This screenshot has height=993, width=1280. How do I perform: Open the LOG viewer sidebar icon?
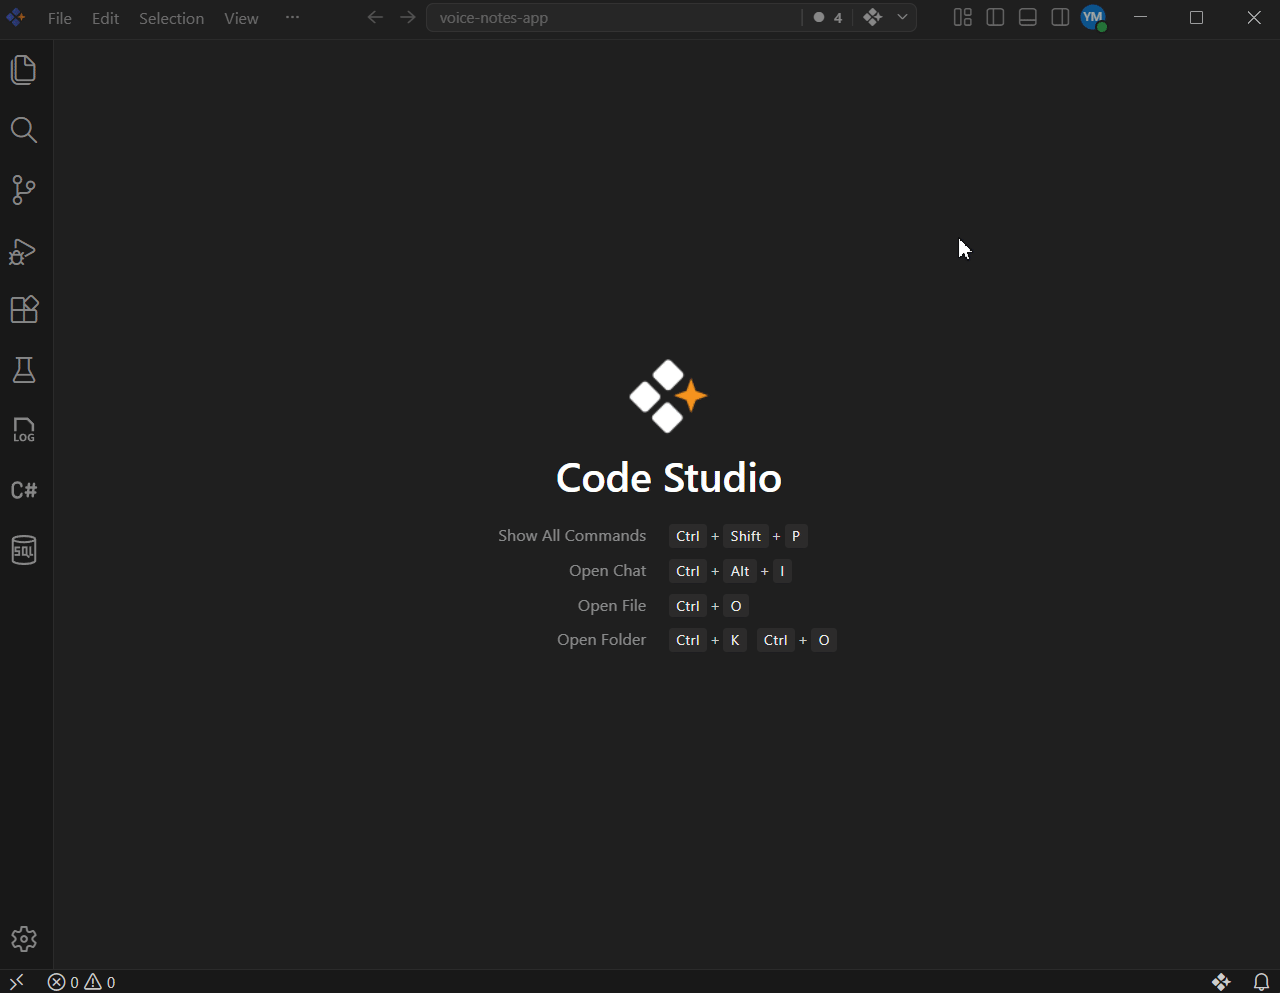[24, 430]
